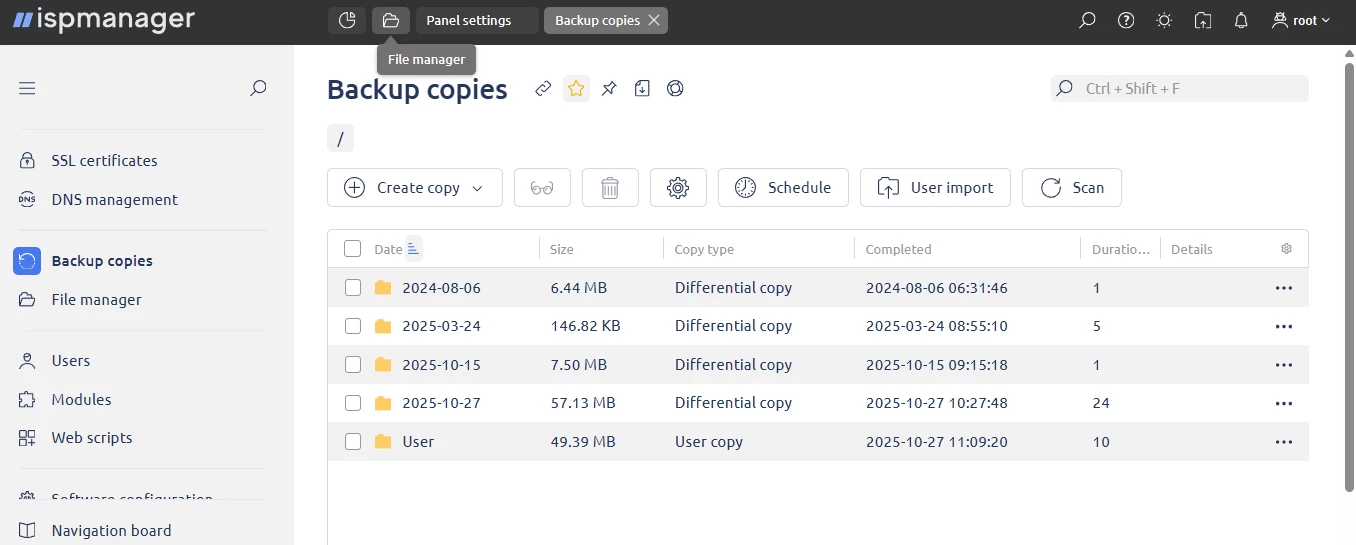The height and width of the screenshot is (545, 1356).
Task: Close the Backup copies tab
Action: pos(654,20)
